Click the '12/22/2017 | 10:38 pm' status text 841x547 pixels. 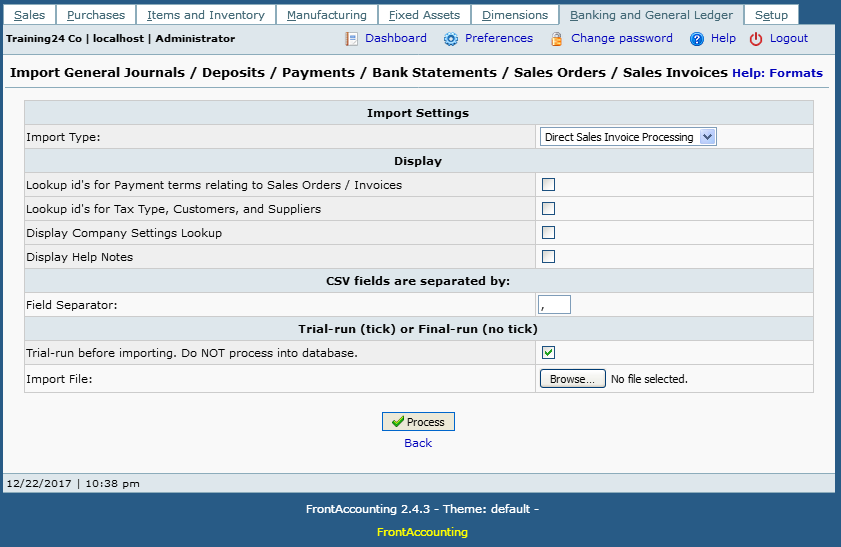(73, 484)
